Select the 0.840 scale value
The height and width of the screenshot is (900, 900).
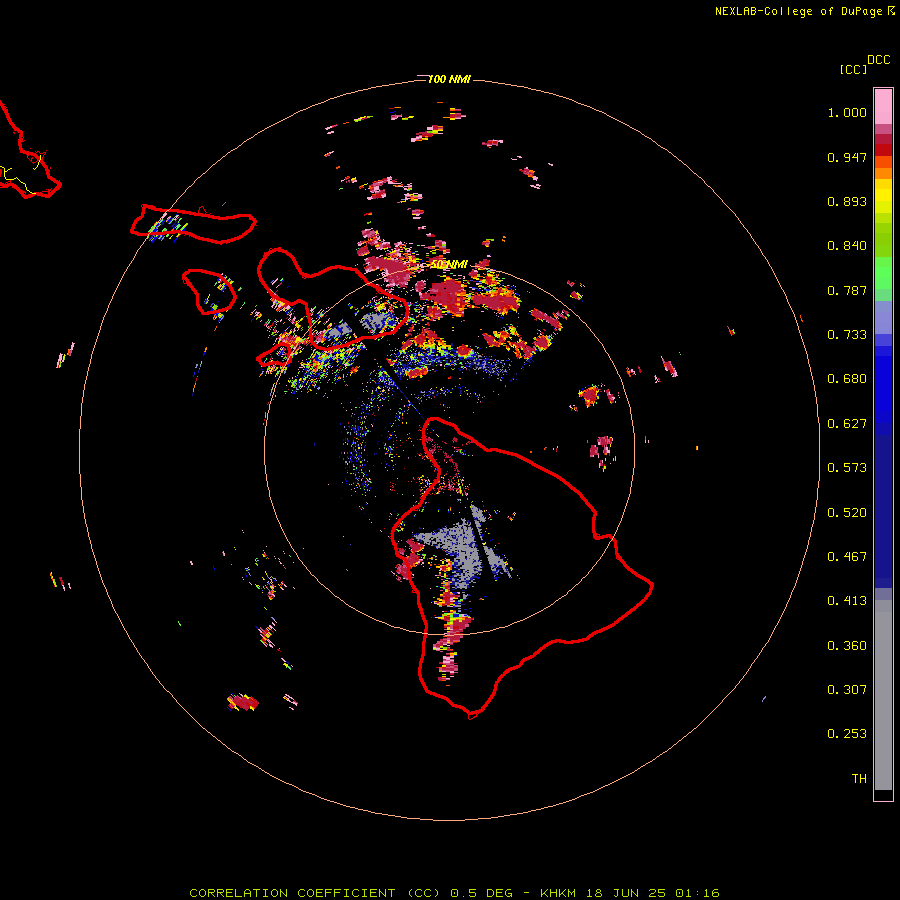click(847, 246)
